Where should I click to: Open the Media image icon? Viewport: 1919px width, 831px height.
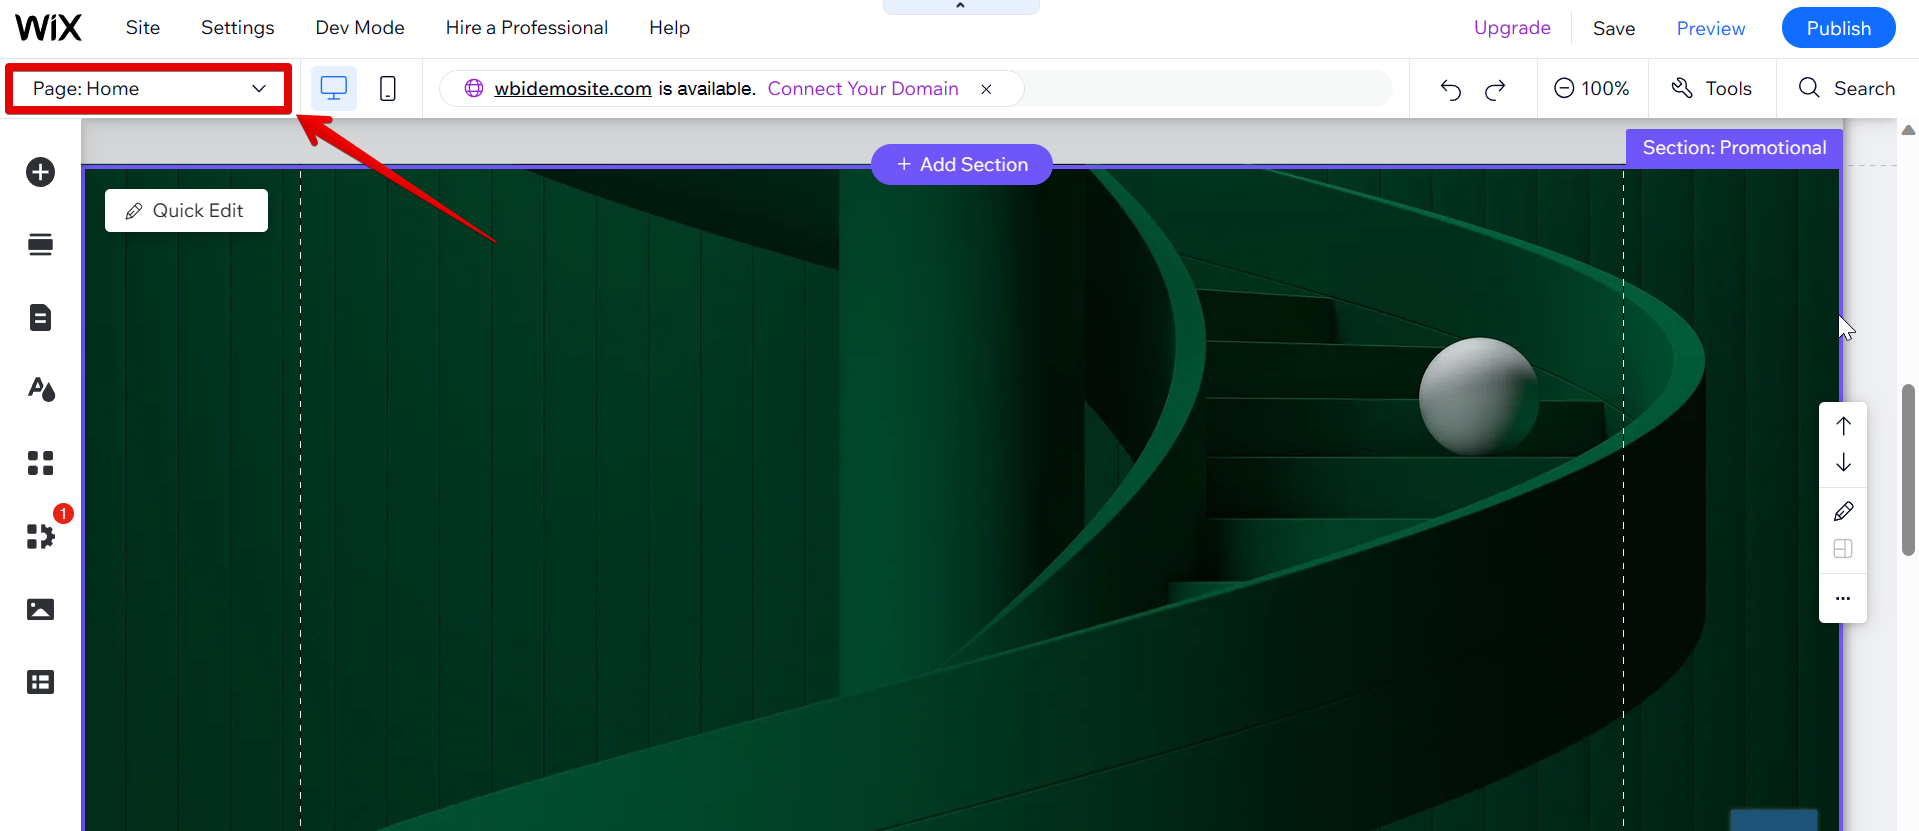40,609
